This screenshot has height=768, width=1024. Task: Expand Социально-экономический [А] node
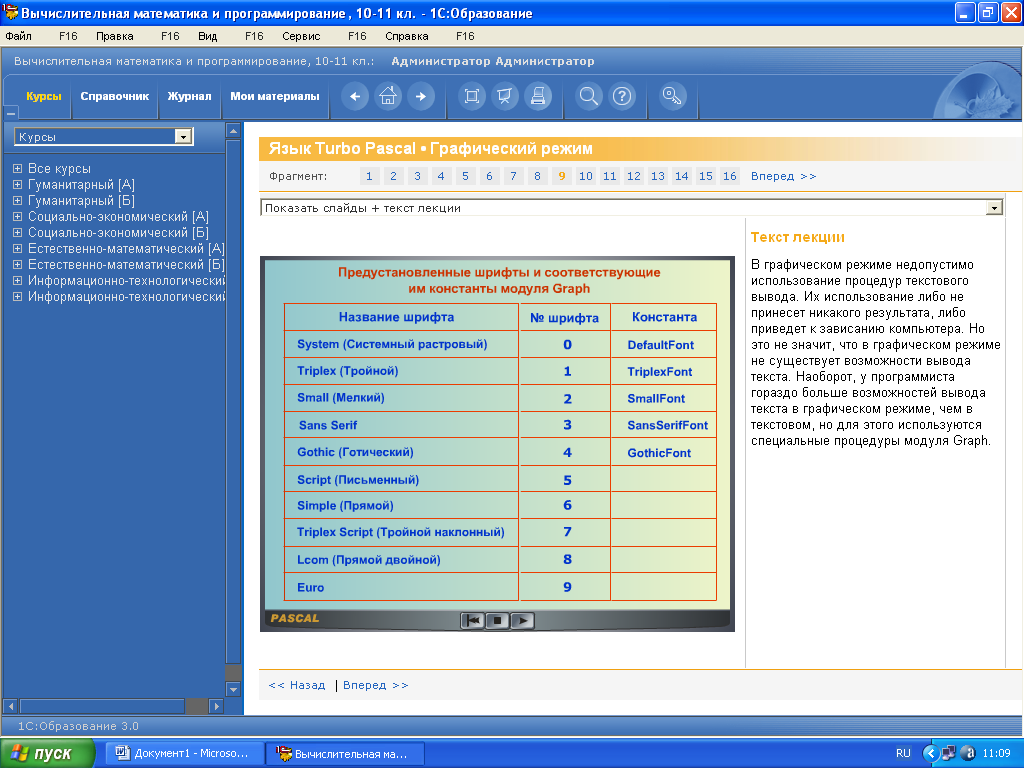(18, 216)
